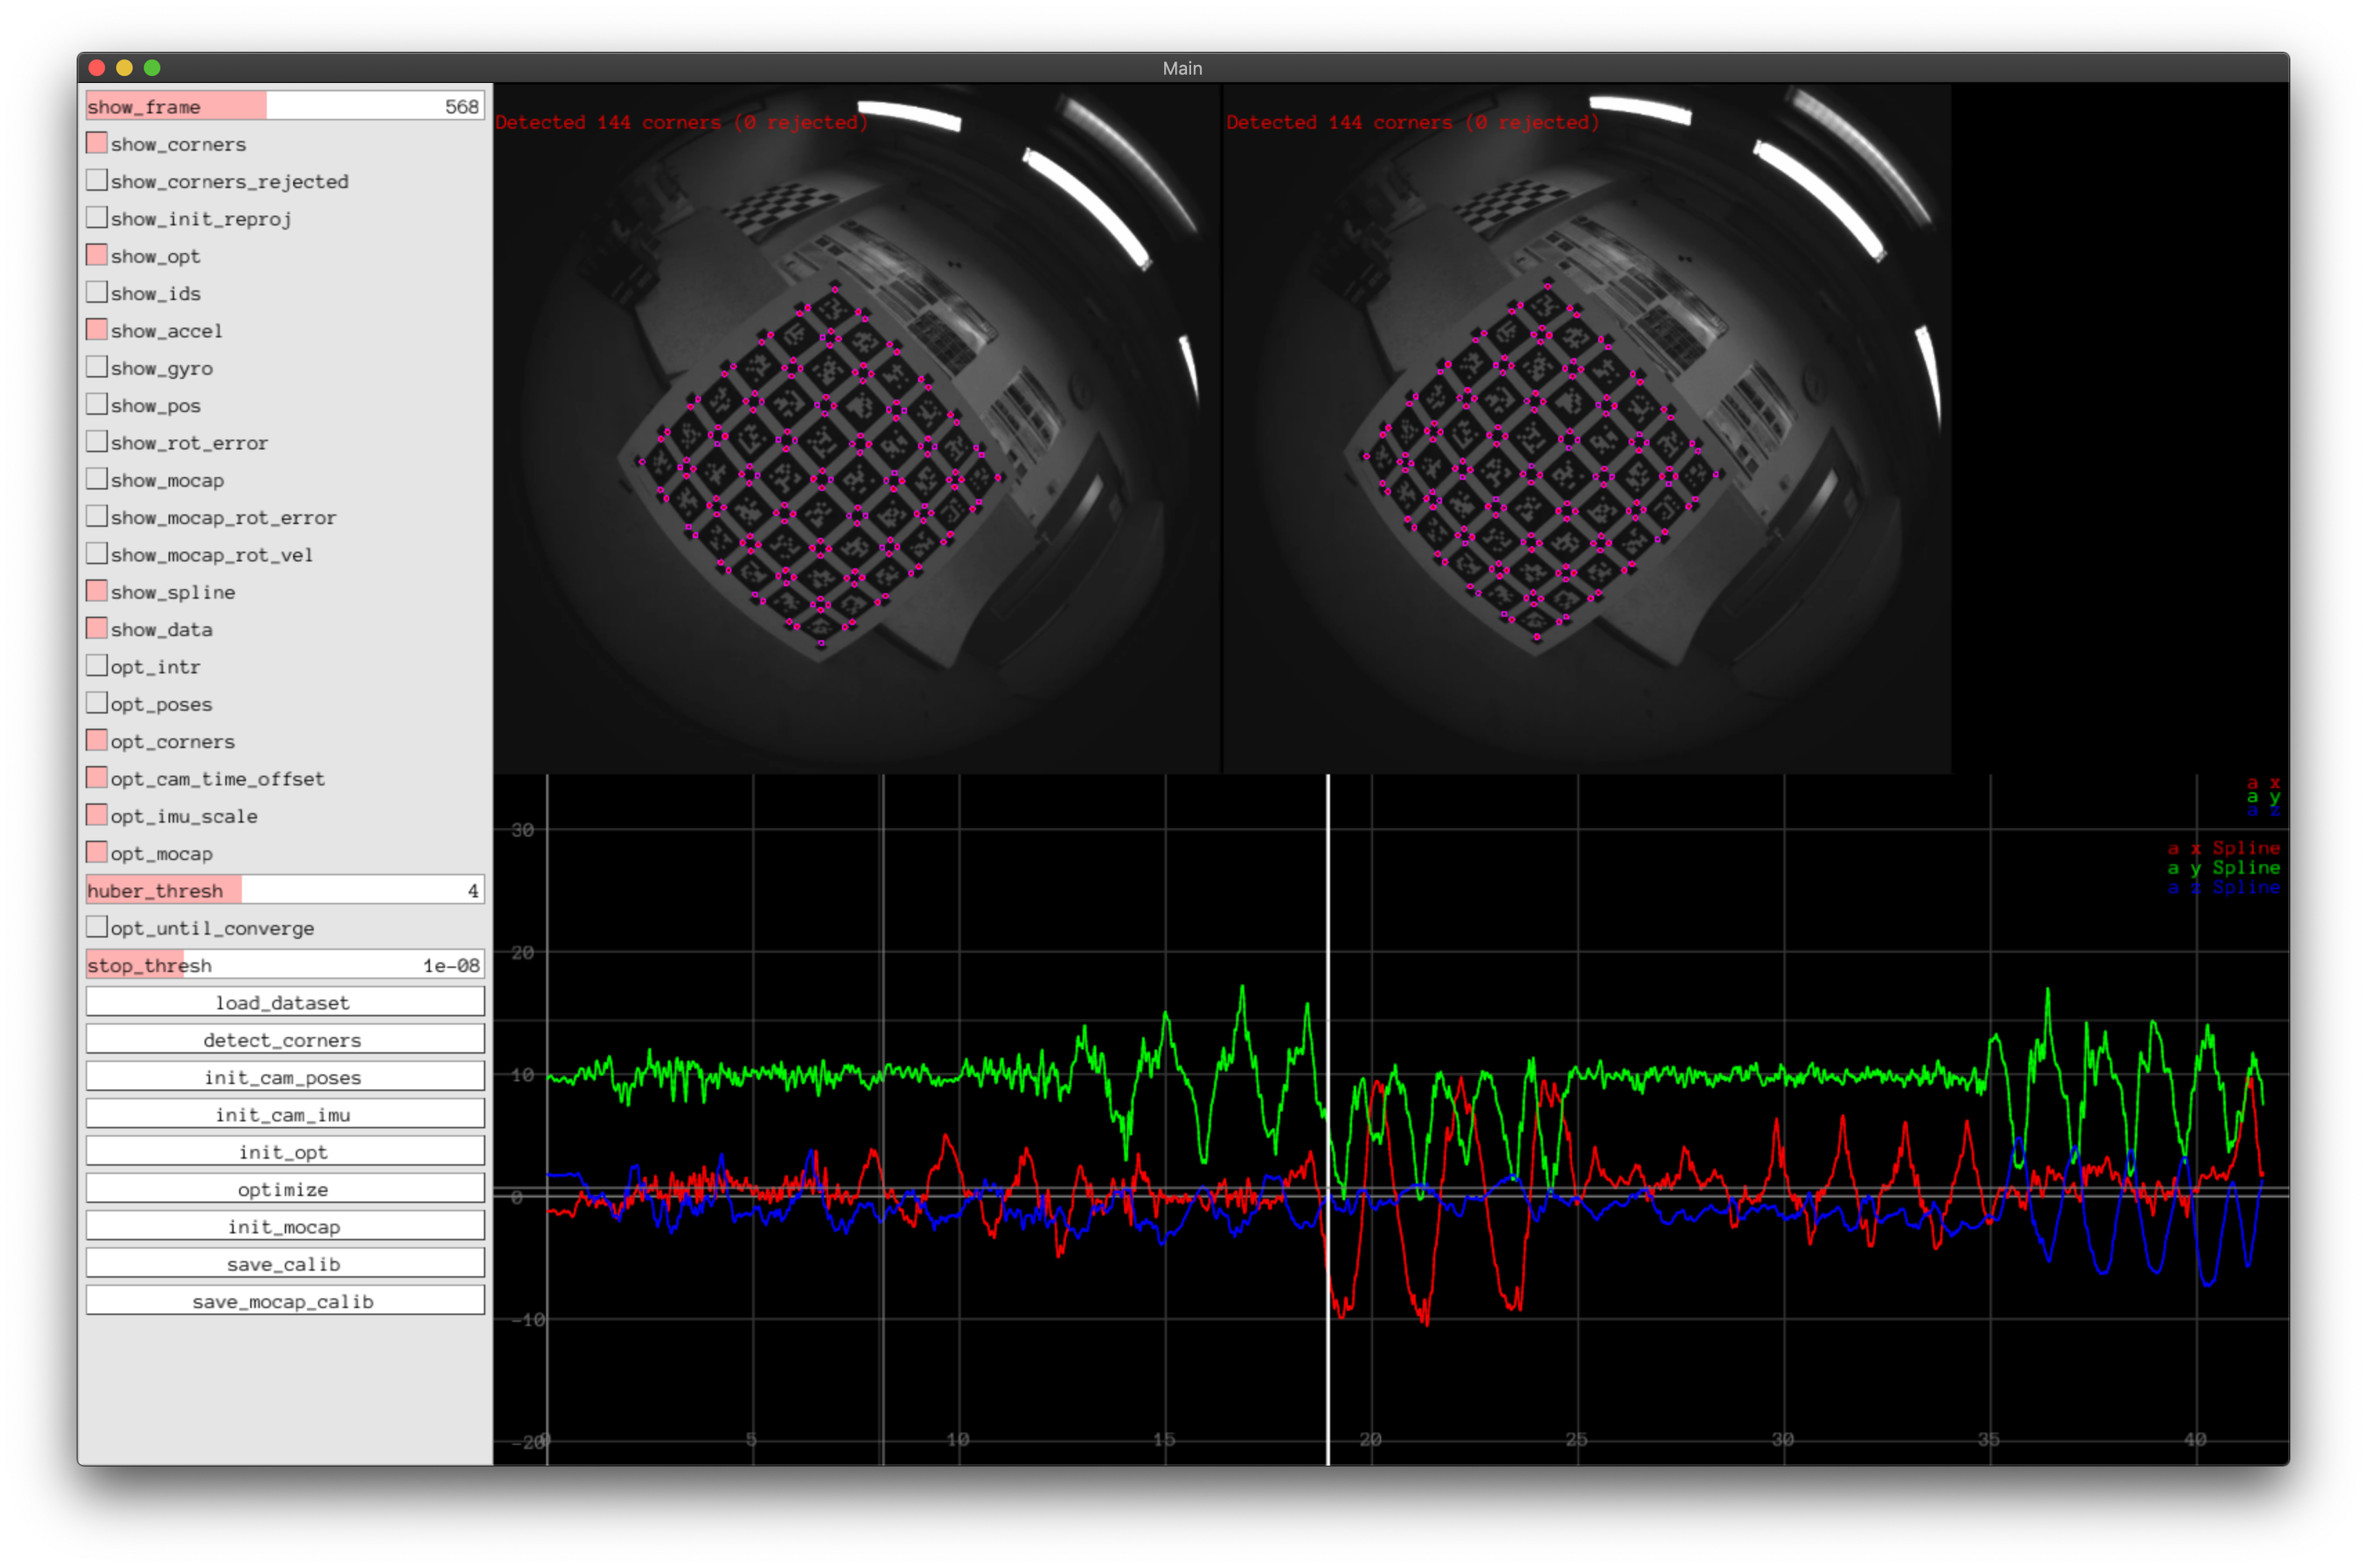Turn on the opt_intr option
Image resolution: width=2367 pixels, height=1568 pixels.
[97, 666]
